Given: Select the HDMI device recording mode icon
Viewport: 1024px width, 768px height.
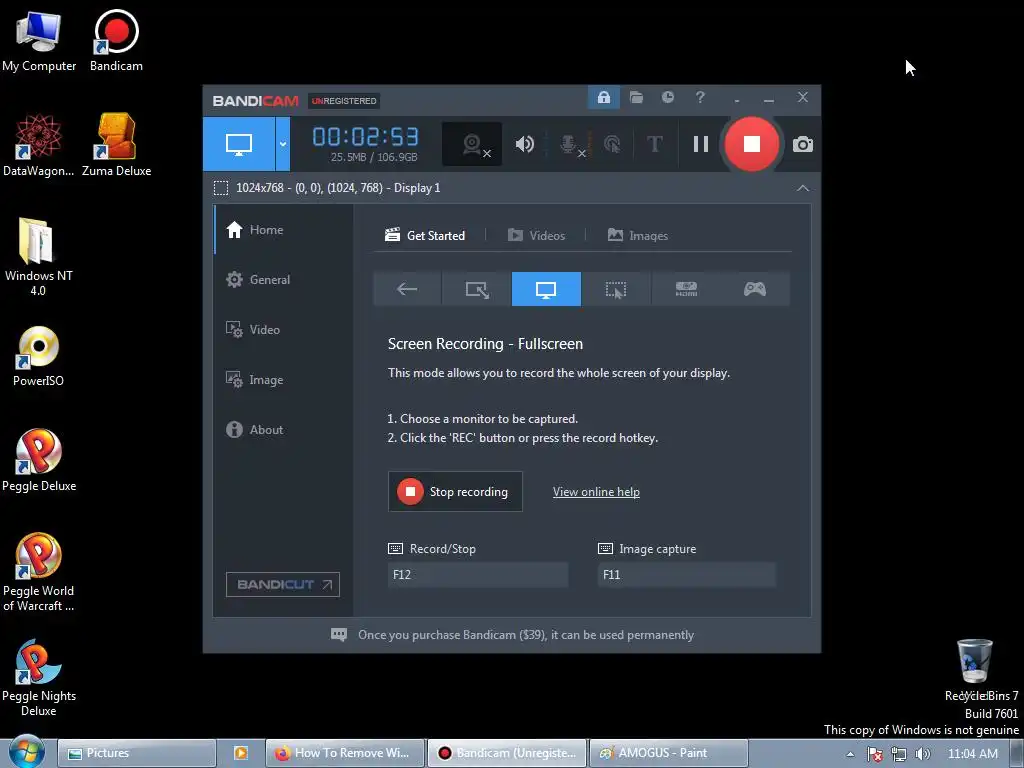Looking at the screenshot, I should pyautogui.click(x=686, y=289).
